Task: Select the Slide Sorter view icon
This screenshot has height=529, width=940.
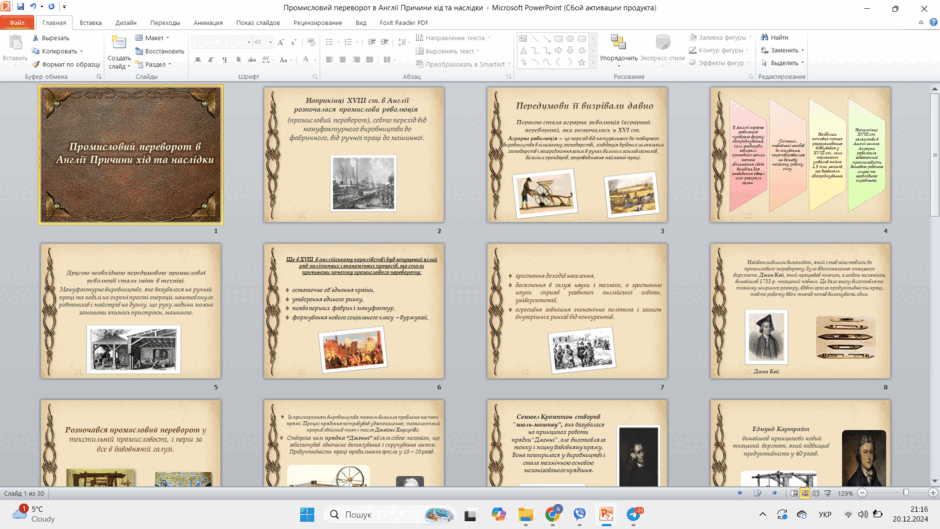Action: (805, 493)
